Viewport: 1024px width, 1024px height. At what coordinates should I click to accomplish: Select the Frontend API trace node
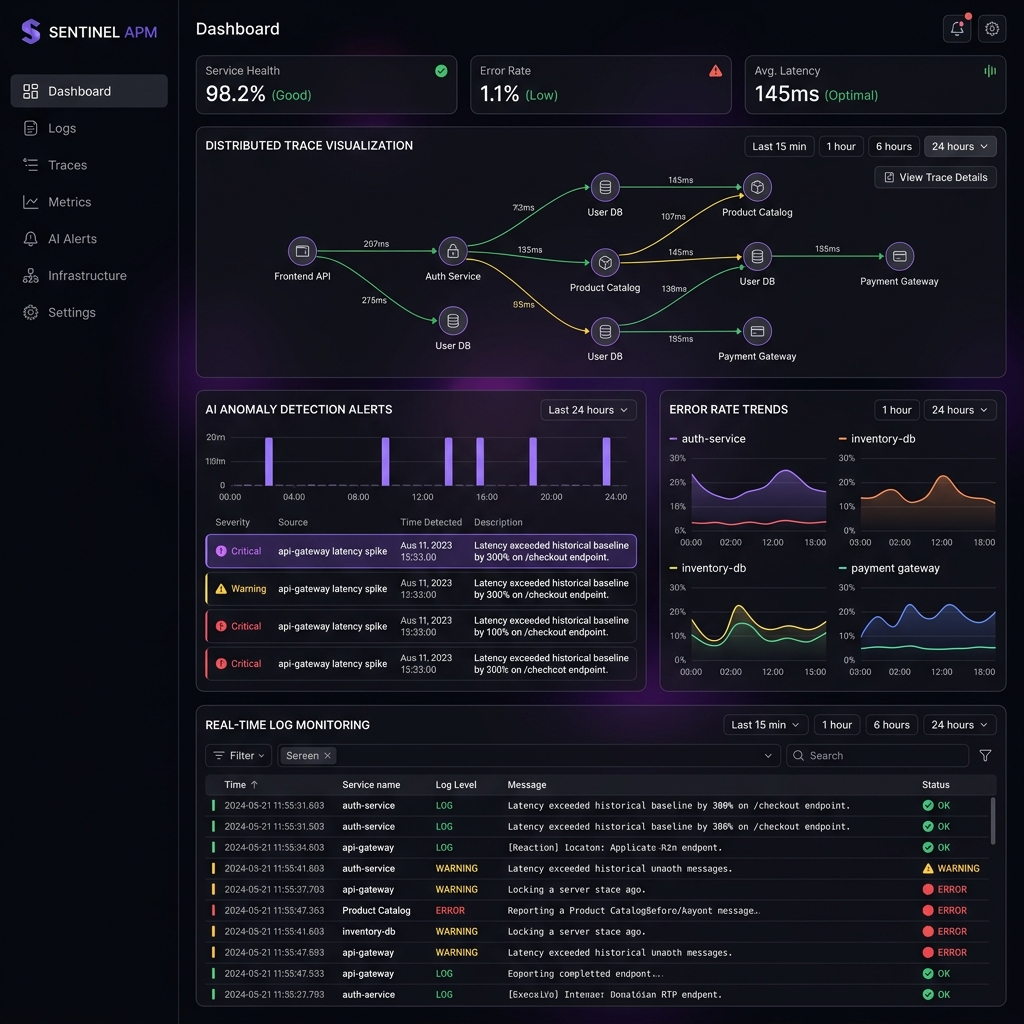tap(302, 251)
